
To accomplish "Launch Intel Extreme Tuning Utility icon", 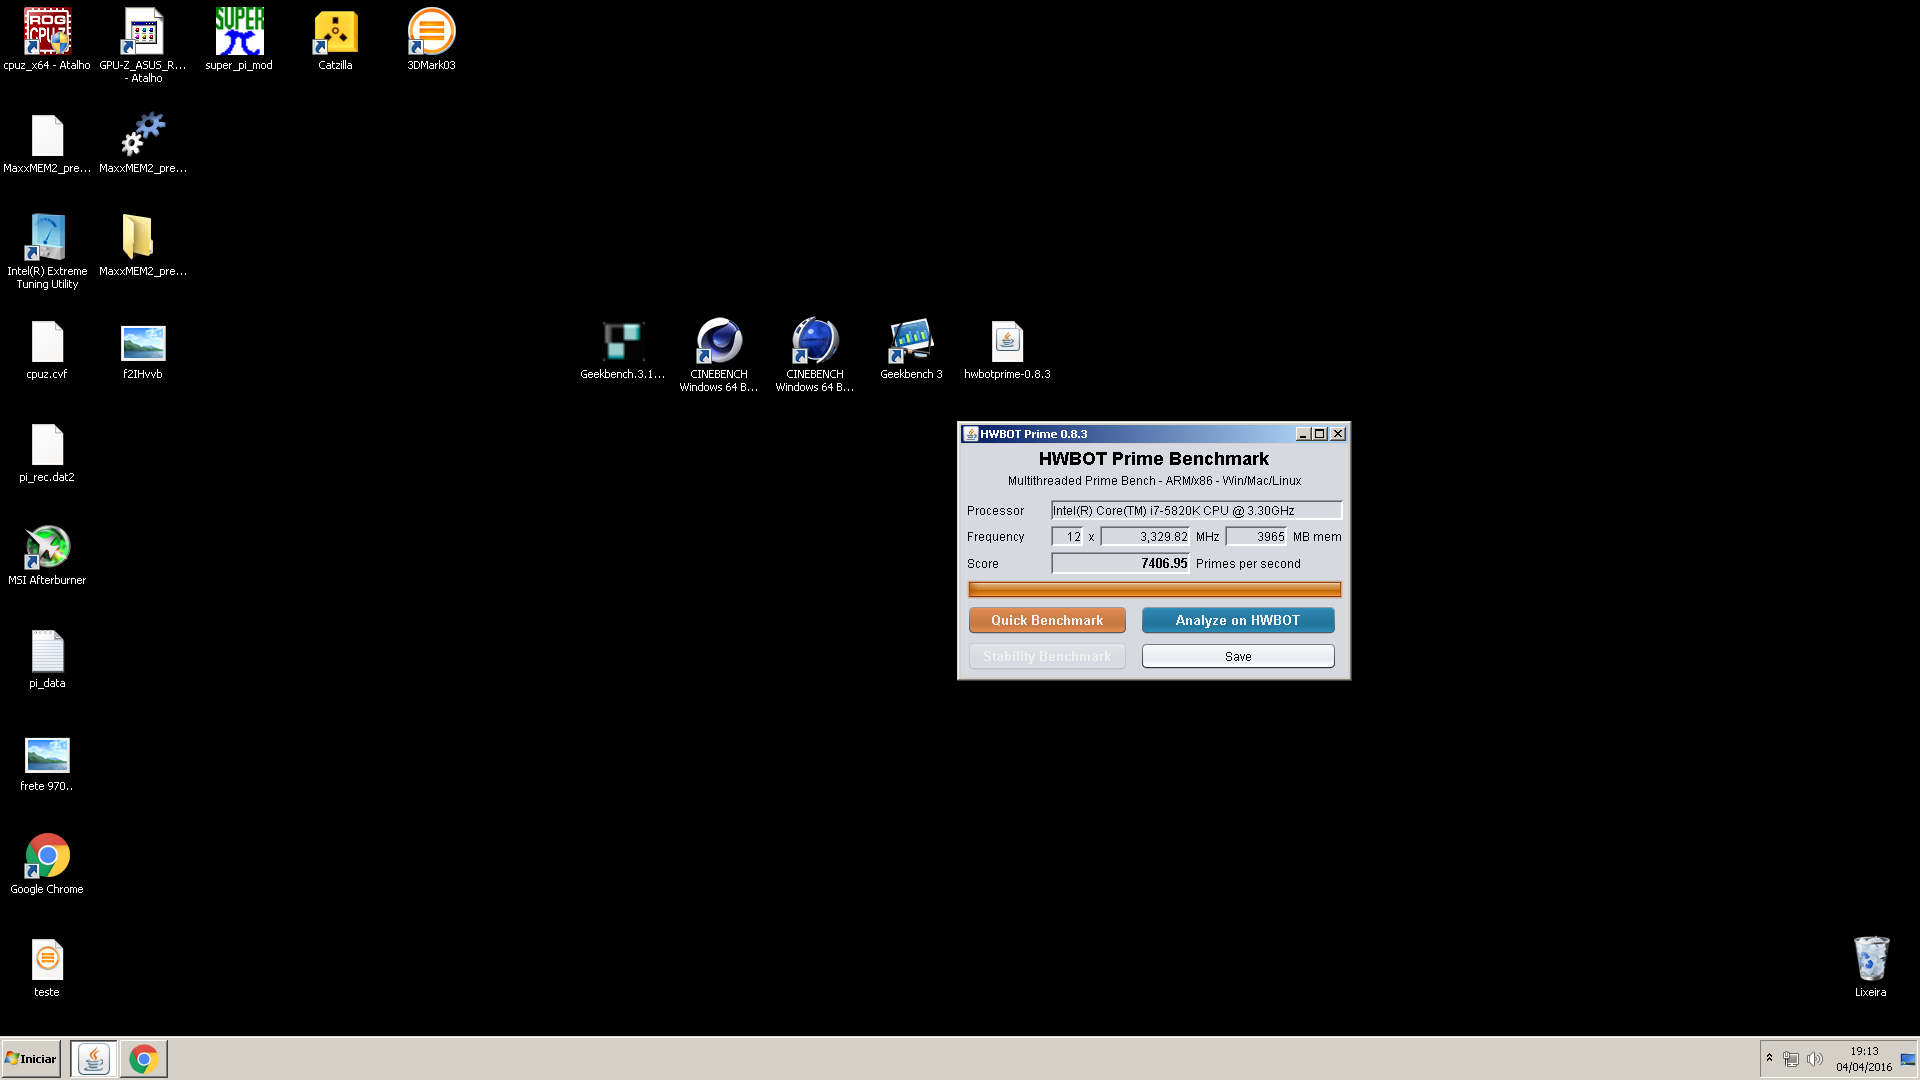I will pos(47,238).
